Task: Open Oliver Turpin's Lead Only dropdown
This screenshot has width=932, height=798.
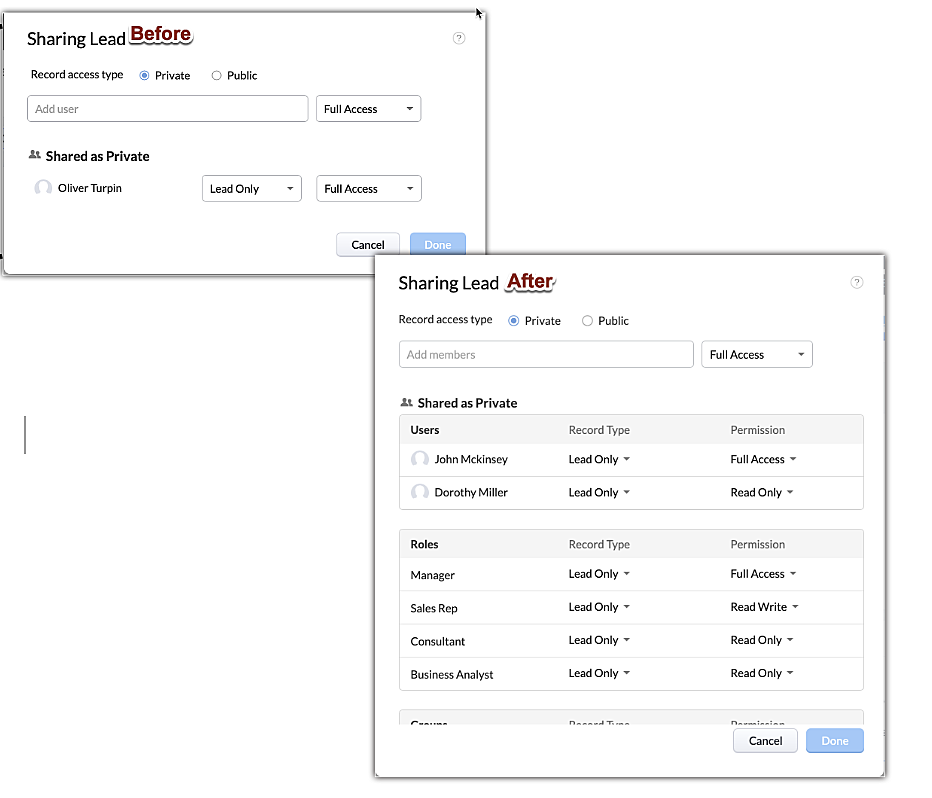Action: [x=251, y=189]
